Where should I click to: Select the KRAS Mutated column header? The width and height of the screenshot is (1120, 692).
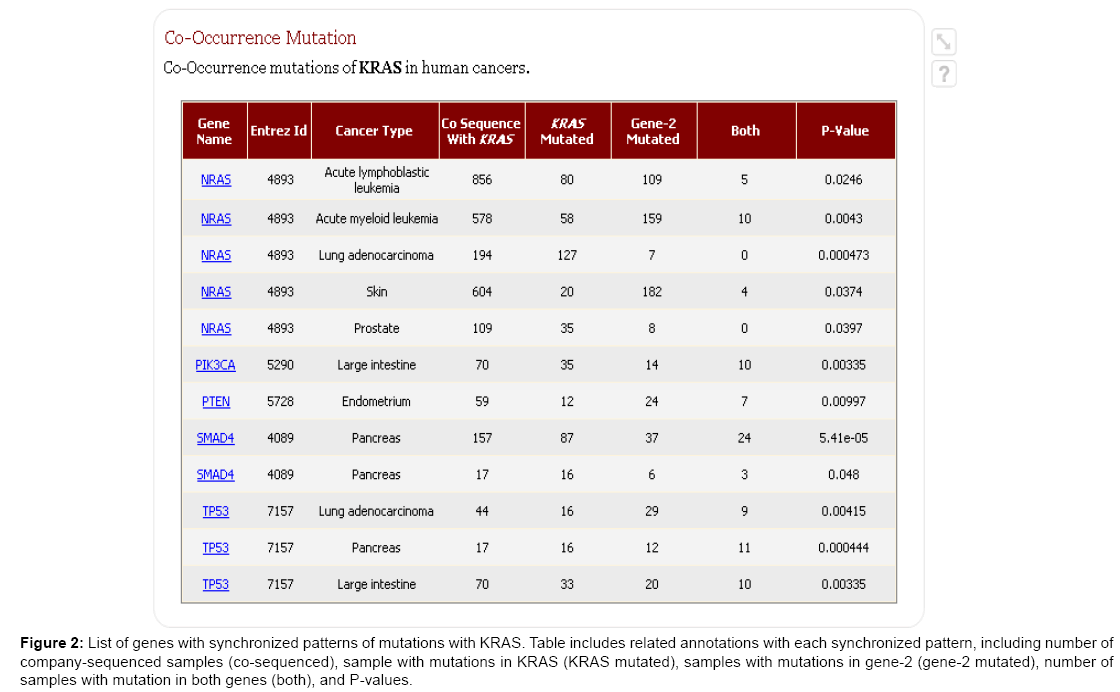567,131
